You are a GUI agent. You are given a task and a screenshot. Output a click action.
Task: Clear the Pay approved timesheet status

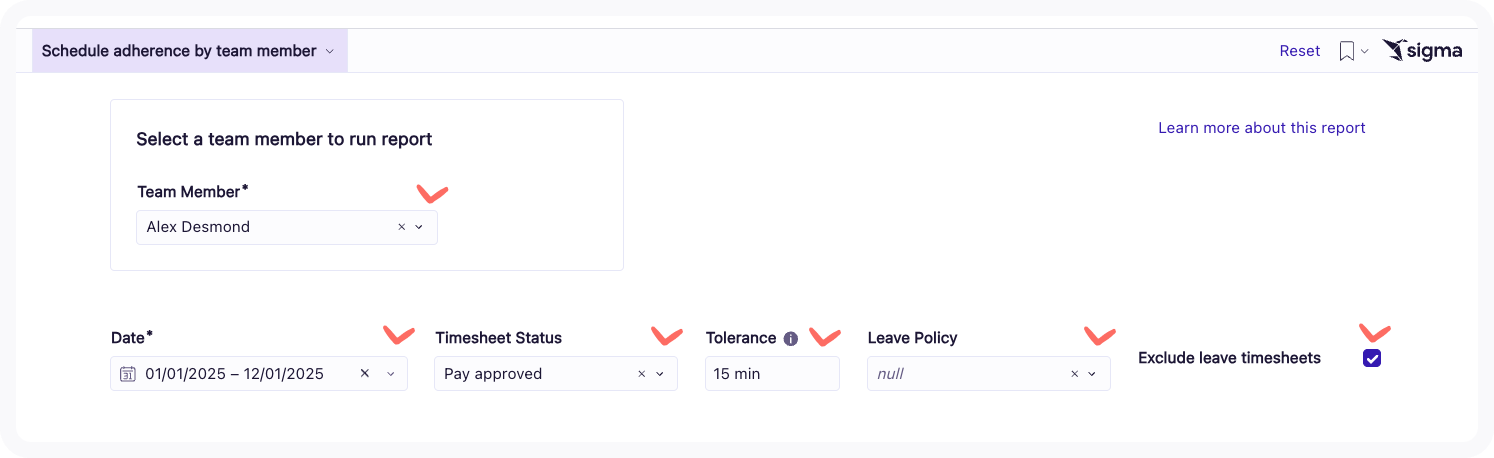[642, 374]
